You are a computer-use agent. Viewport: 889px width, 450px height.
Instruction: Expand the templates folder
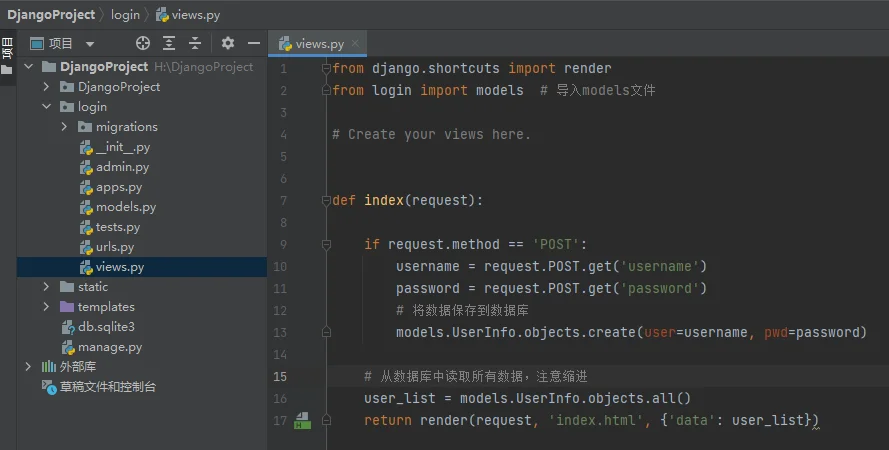pos(46,307)
